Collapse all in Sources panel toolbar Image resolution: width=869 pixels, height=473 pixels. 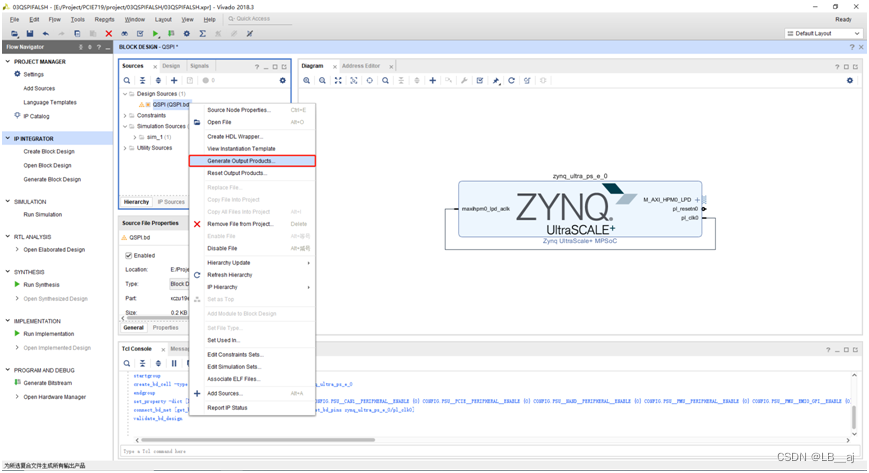point(142,80)
